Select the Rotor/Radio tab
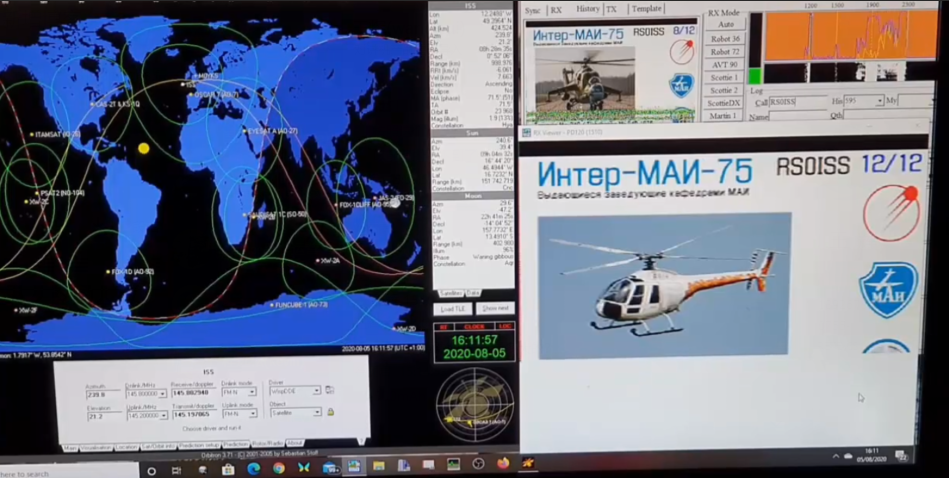The height and width of the screenshot is (478, 949). pos(268,444)
